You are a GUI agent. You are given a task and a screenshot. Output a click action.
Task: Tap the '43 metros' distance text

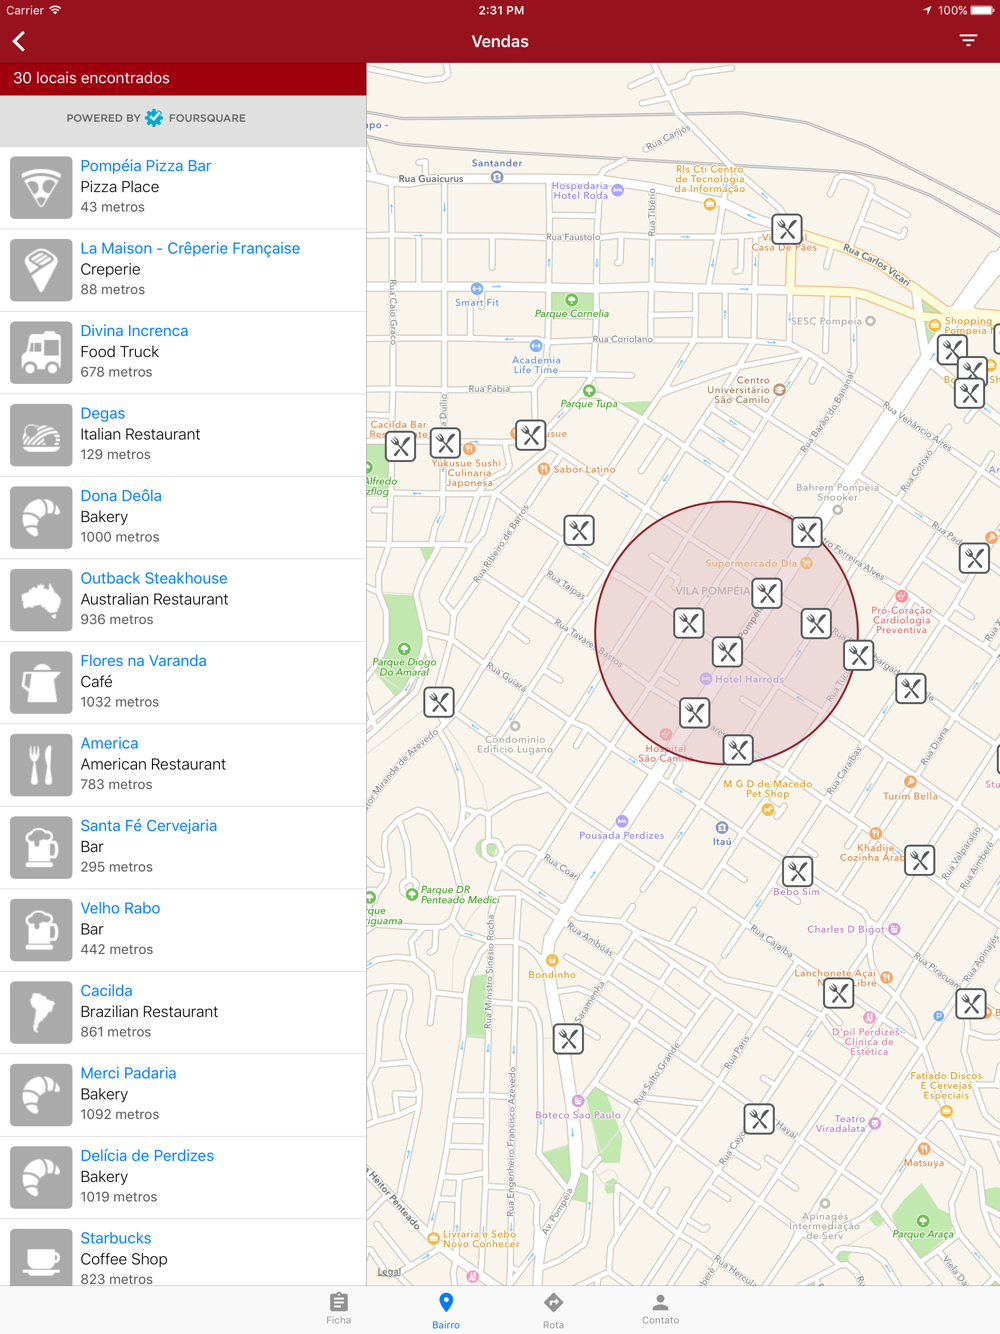coord(113,208)
